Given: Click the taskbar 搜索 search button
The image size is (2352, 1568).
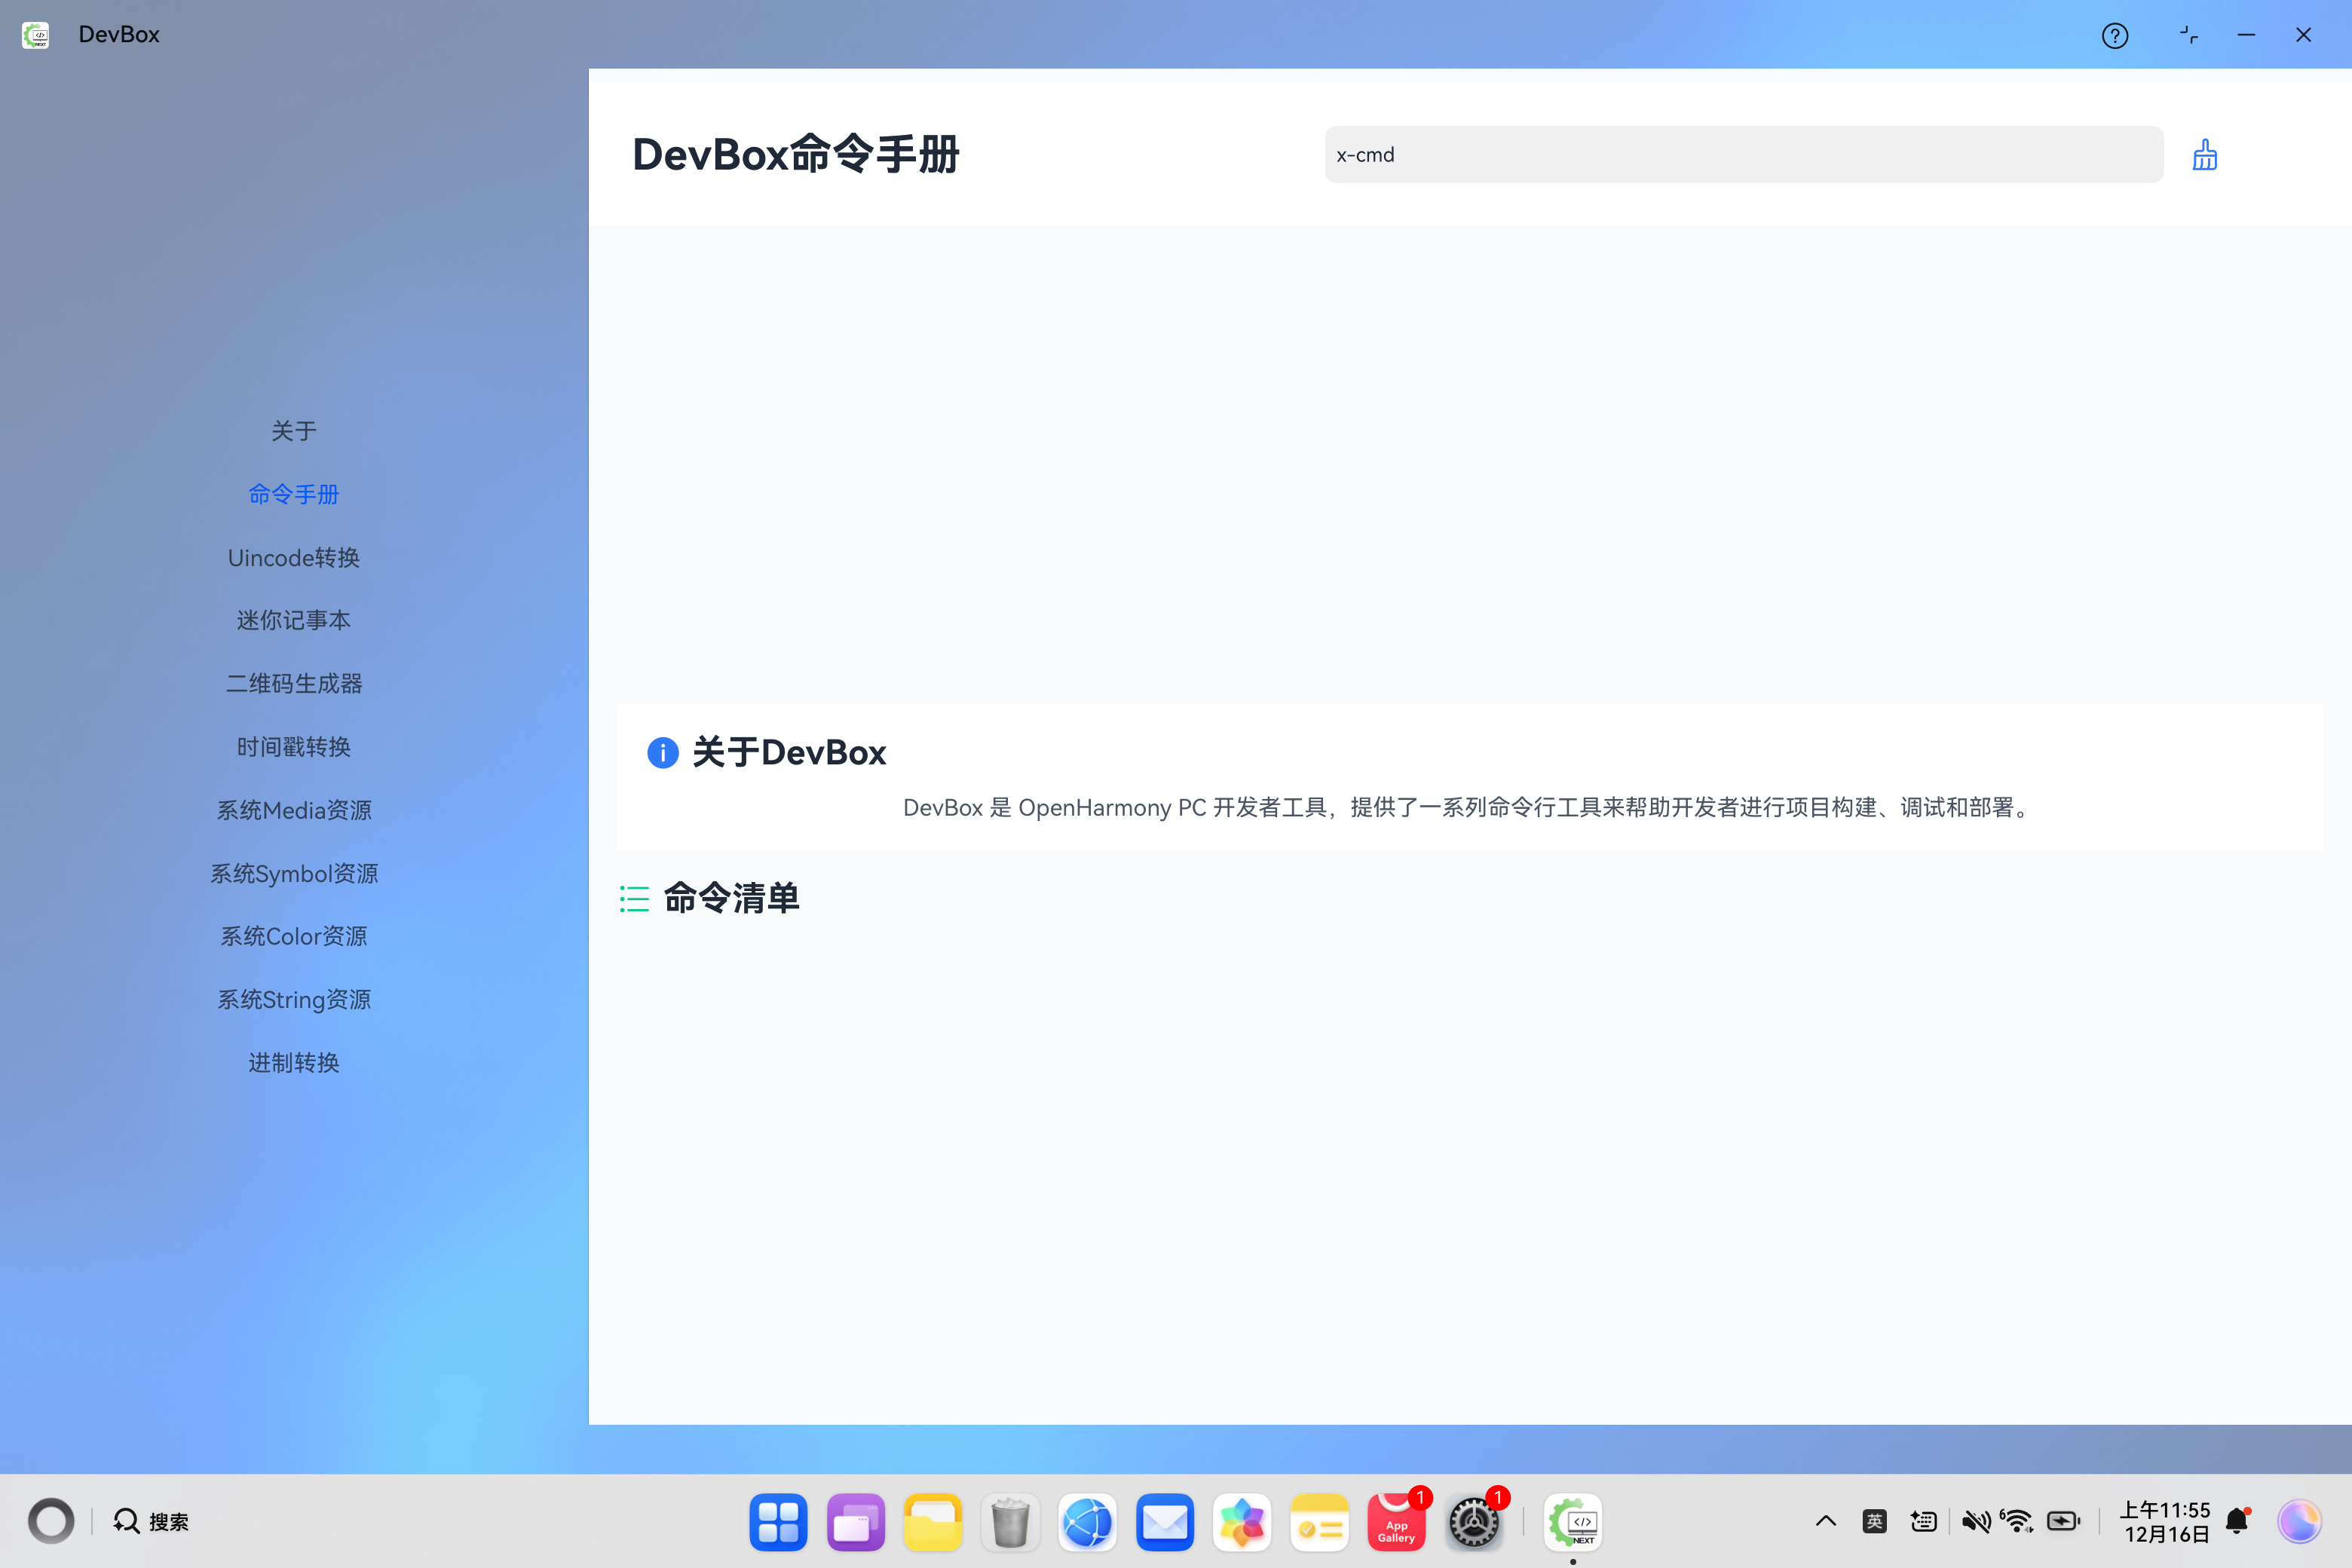Looking at the screenshot, I should [151, 1521].
